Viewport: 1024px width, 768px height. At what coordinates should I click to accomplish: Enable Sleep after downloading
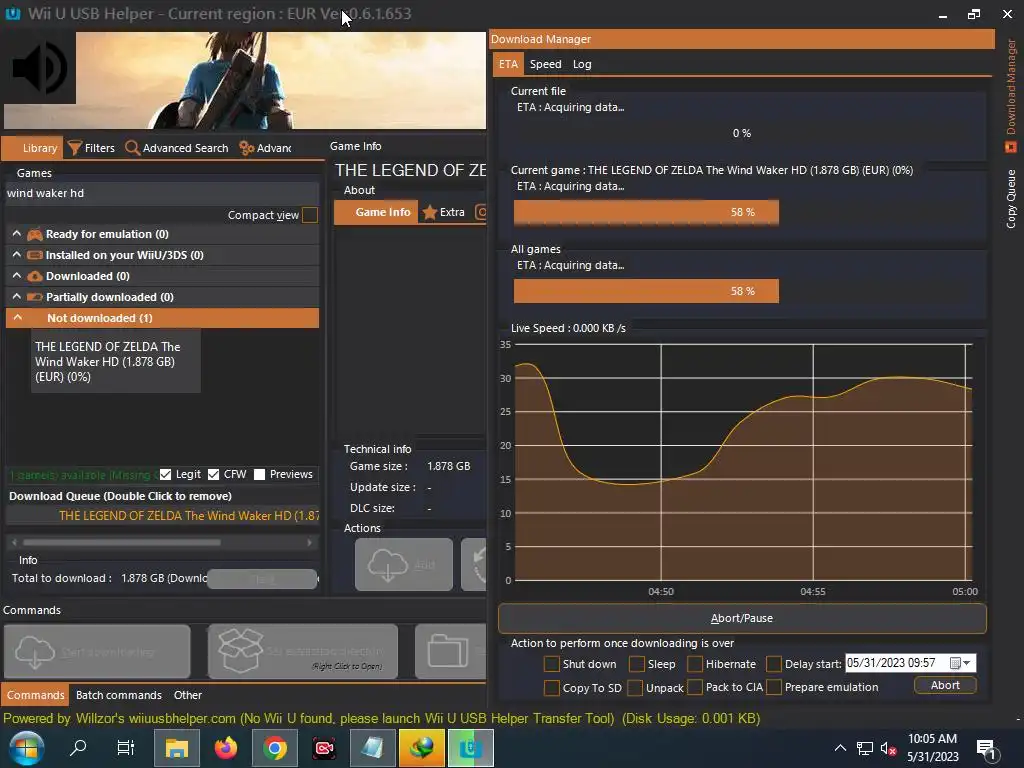coord(637,664)
